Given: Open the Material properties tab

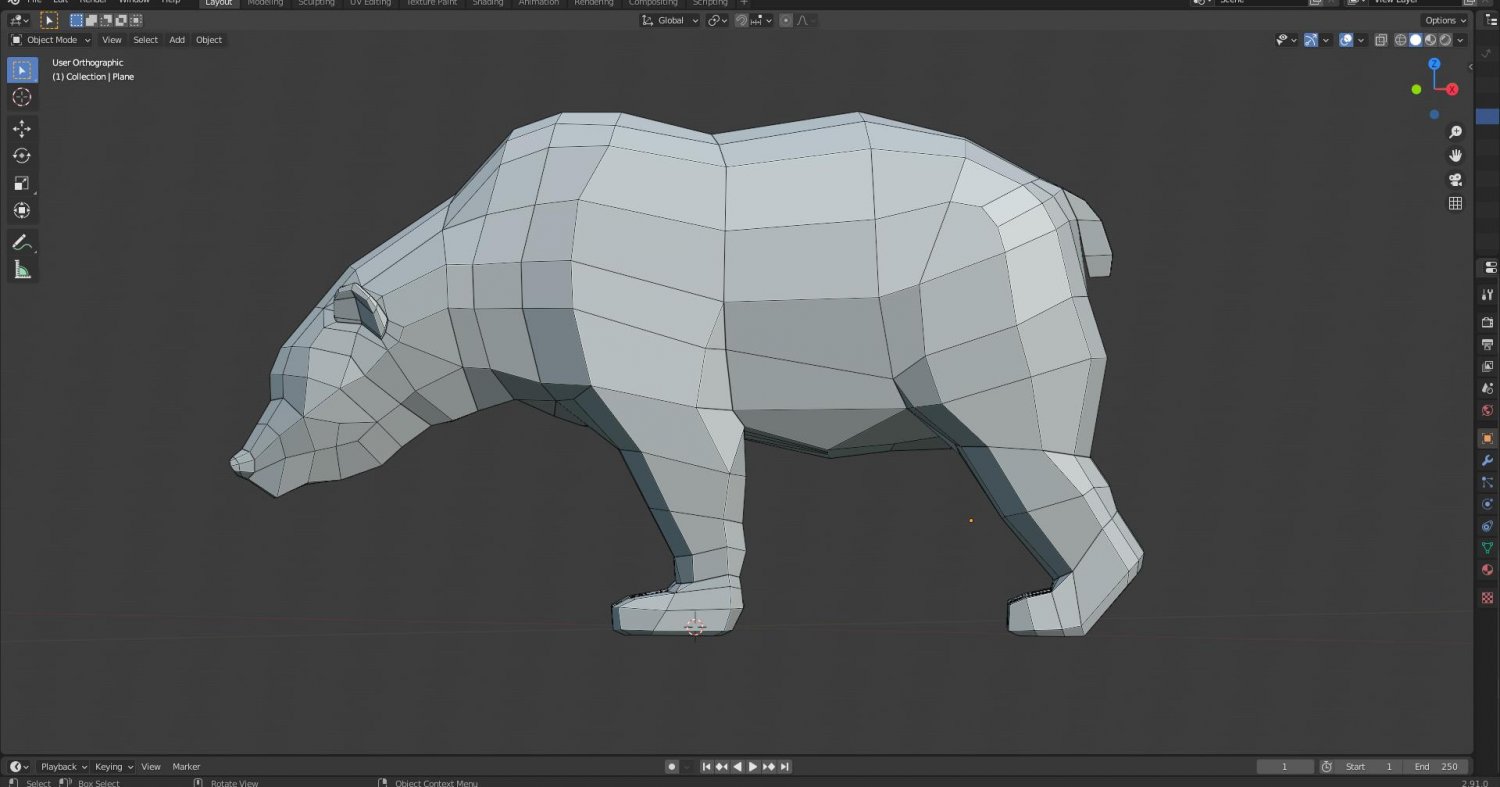Looking at the screenshot, I should tap(1487, 570).
